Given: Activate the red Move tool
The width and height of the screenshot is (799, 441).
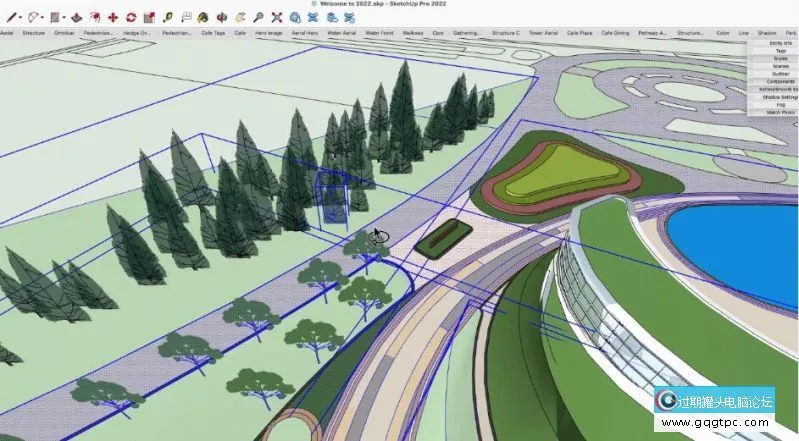Looking at the screenshot, I should [x=112, y=17].
